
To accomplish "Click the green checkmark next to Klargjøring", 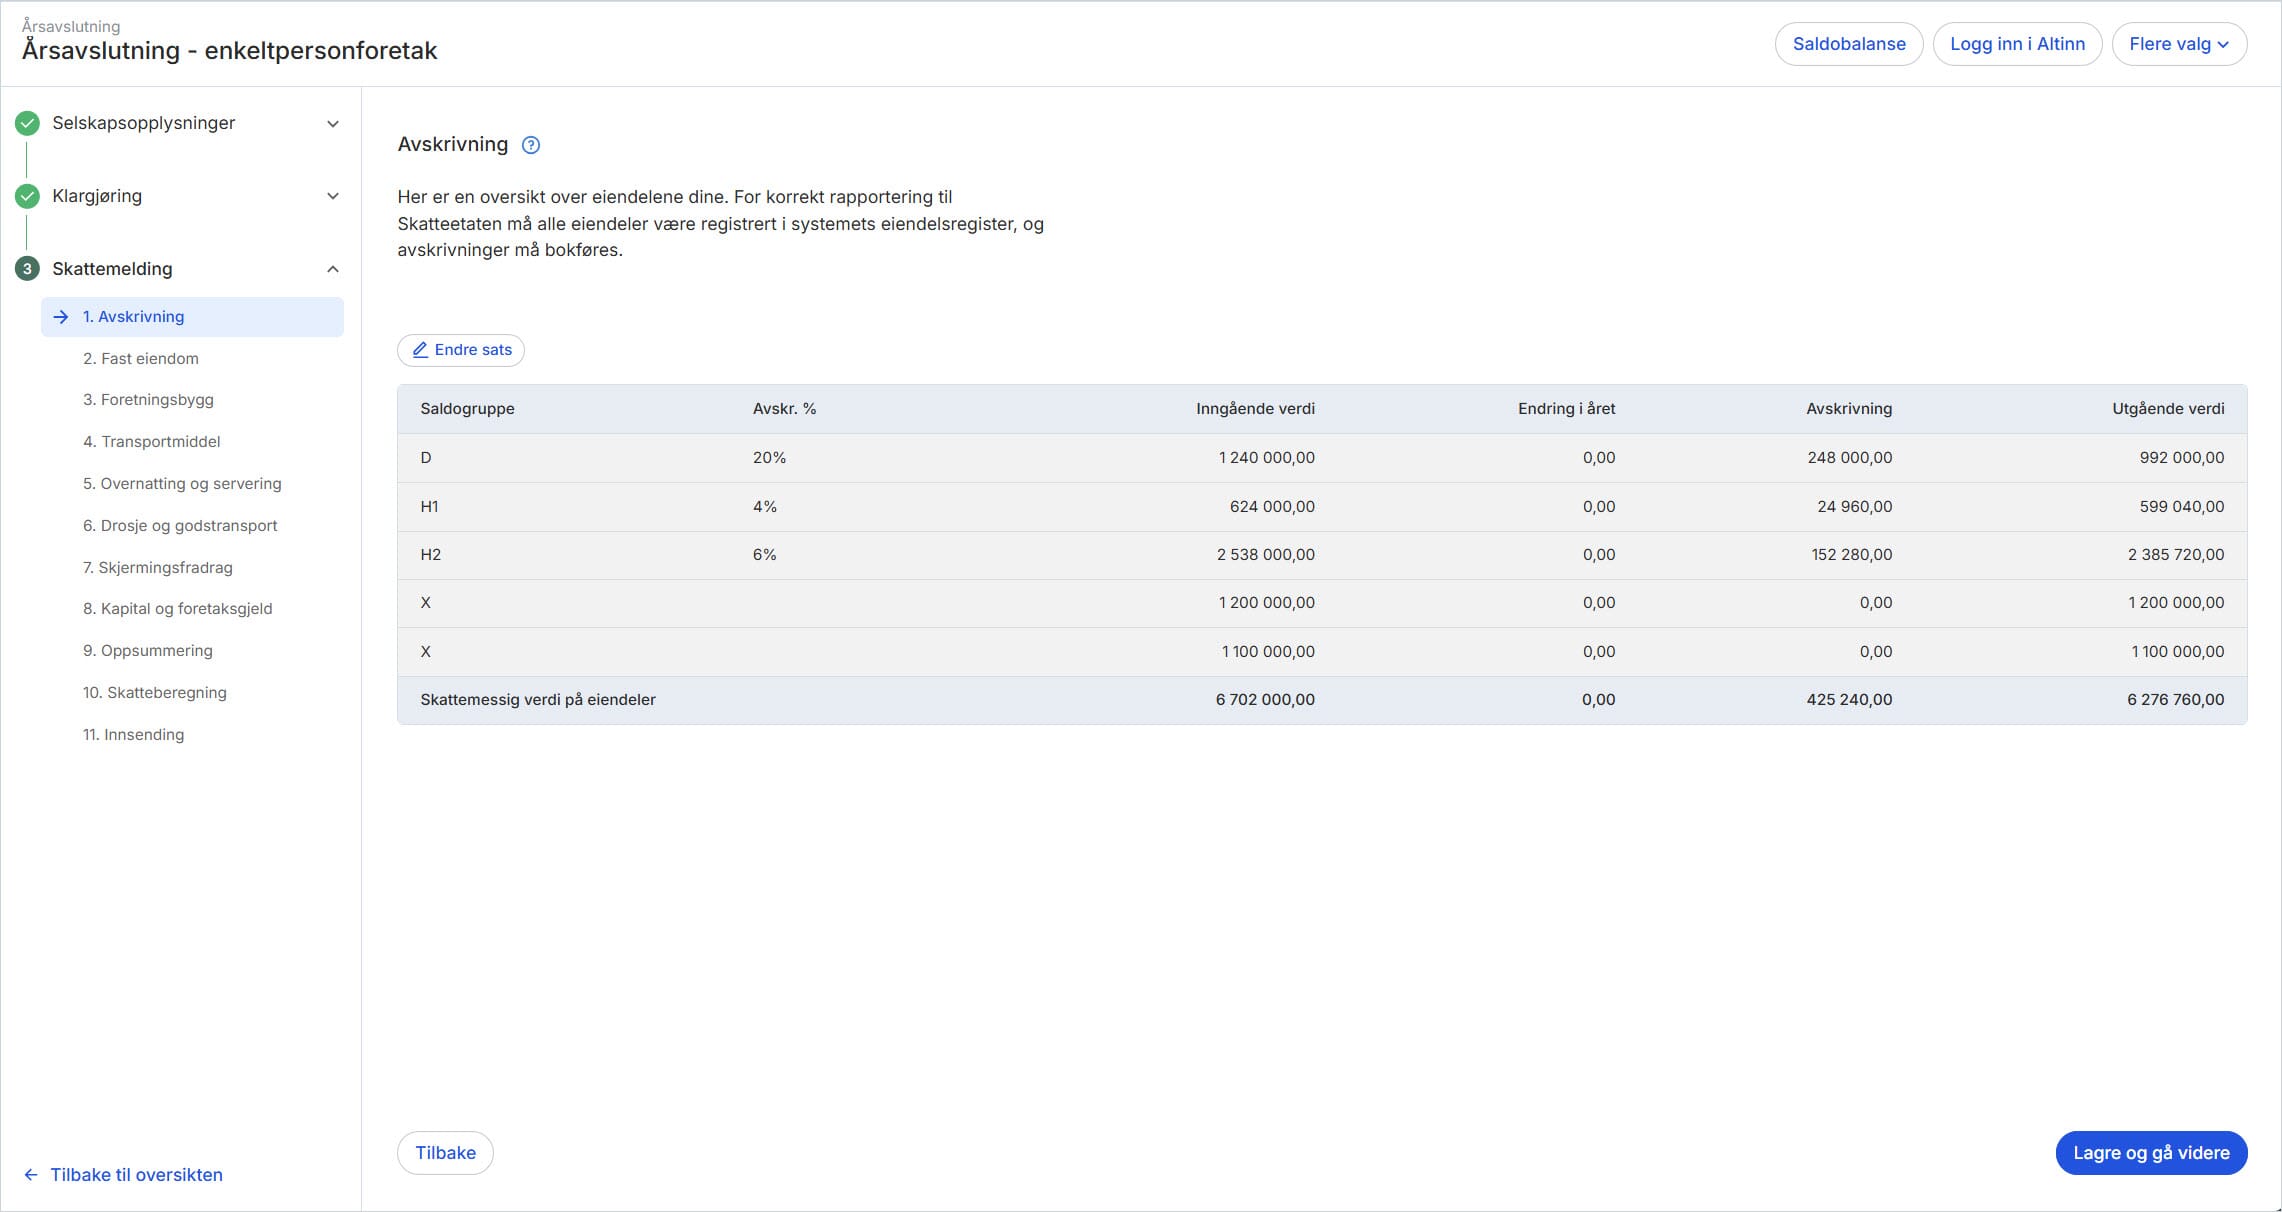I will pos(27,196).
